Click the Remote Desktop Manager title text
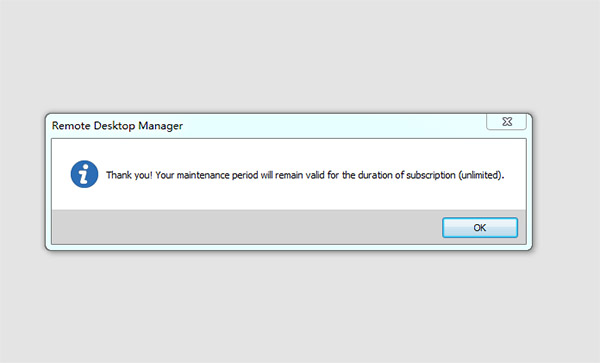Viewport: 600px width, 363px height. pyautogui.click(x=117, y=125)
